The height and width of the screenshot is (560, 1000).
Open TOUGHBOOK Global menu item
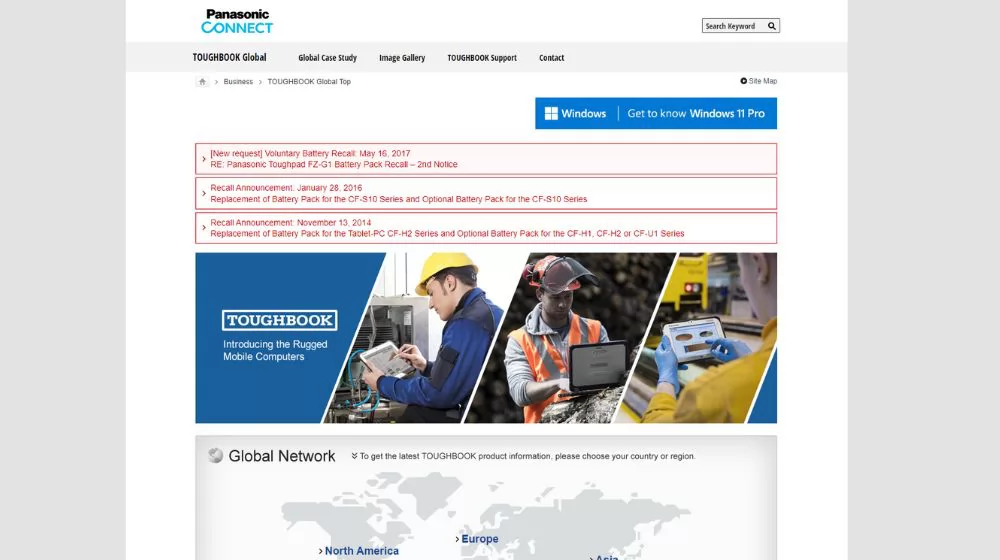(230, 57)
